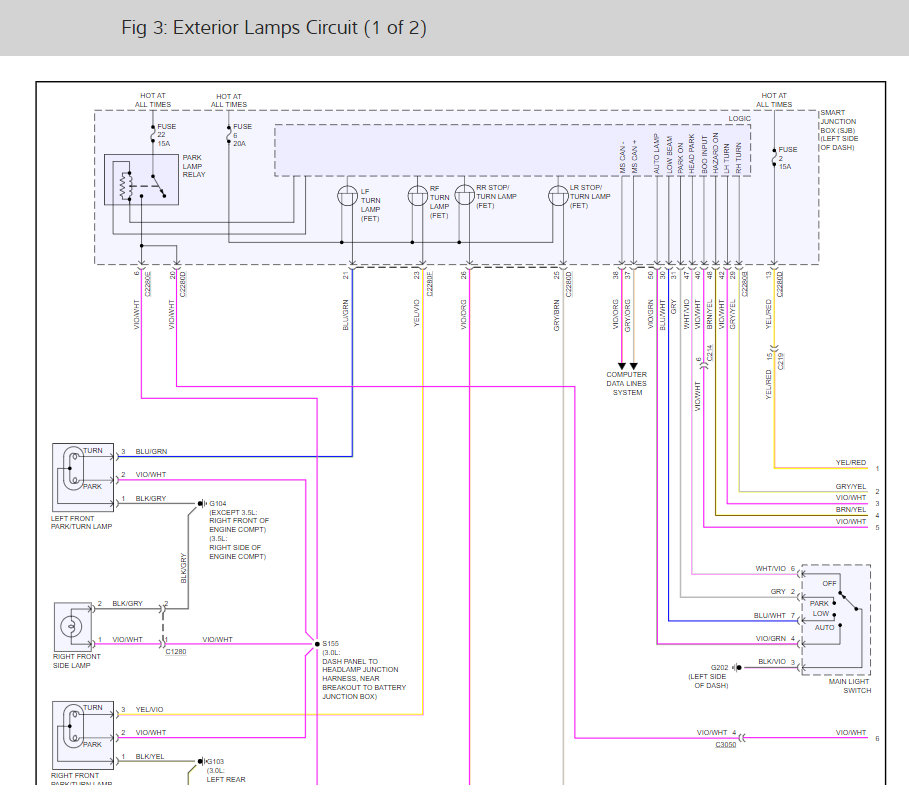The width and height of the screenshot is (909, 811).
Task: Click the C214 connector label
Action: point(710,354)
